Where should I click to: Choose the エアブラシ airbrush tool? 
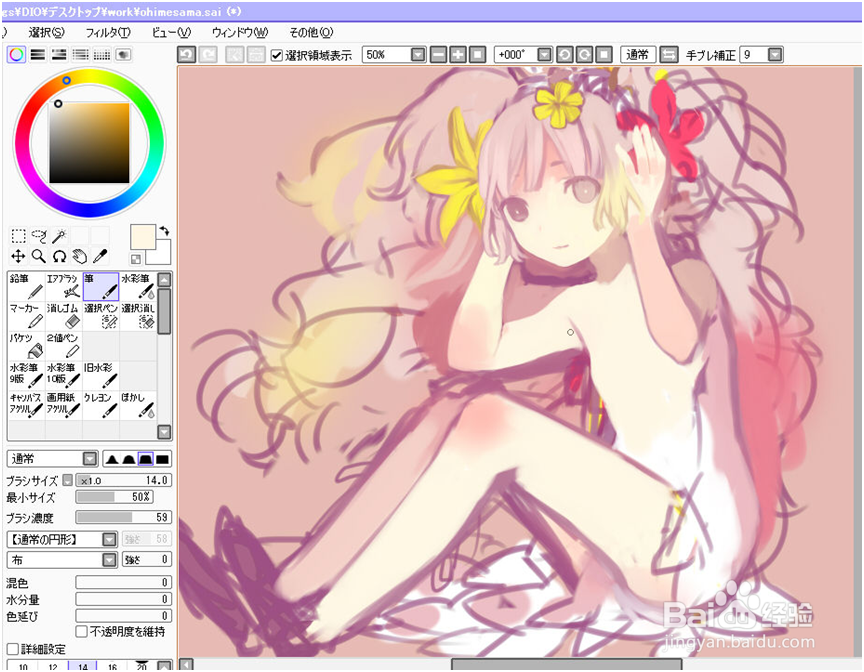point(63,286)
